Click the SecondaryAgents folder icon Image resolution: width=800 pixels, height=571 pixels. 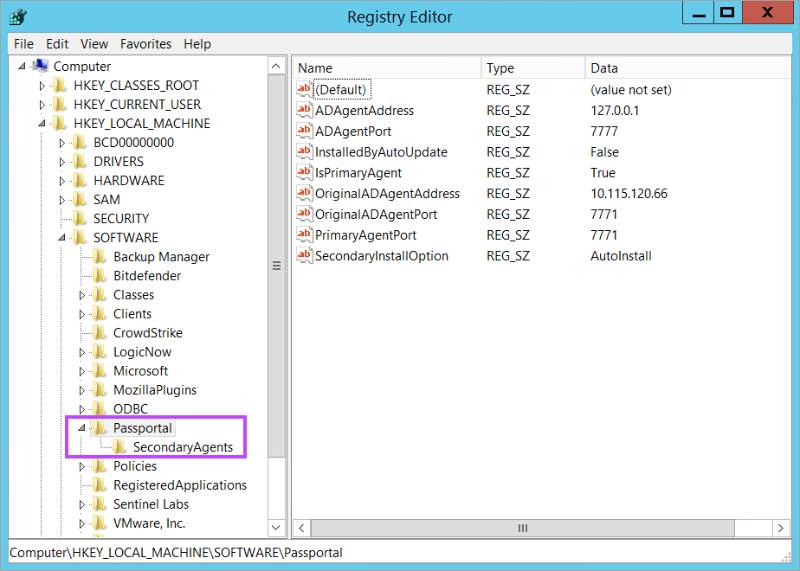(120, 447)
